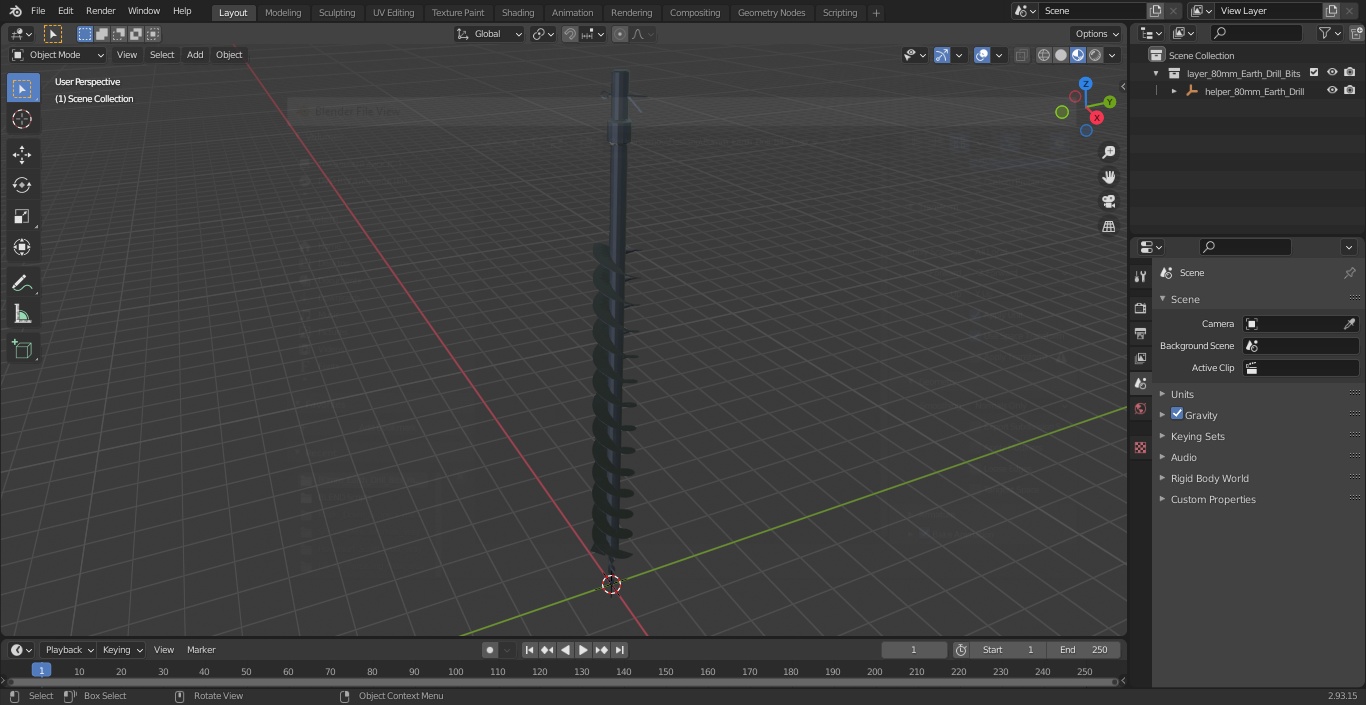Activate the Select Box tool
The height and width of the screenshot is (705, 1366).
(x=22, y=88)
